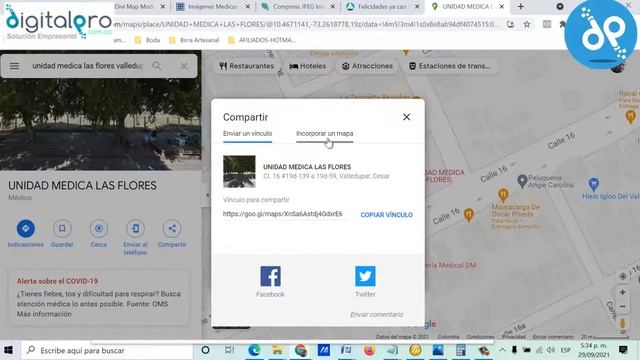Click the Maps search input field

[87, 66]
